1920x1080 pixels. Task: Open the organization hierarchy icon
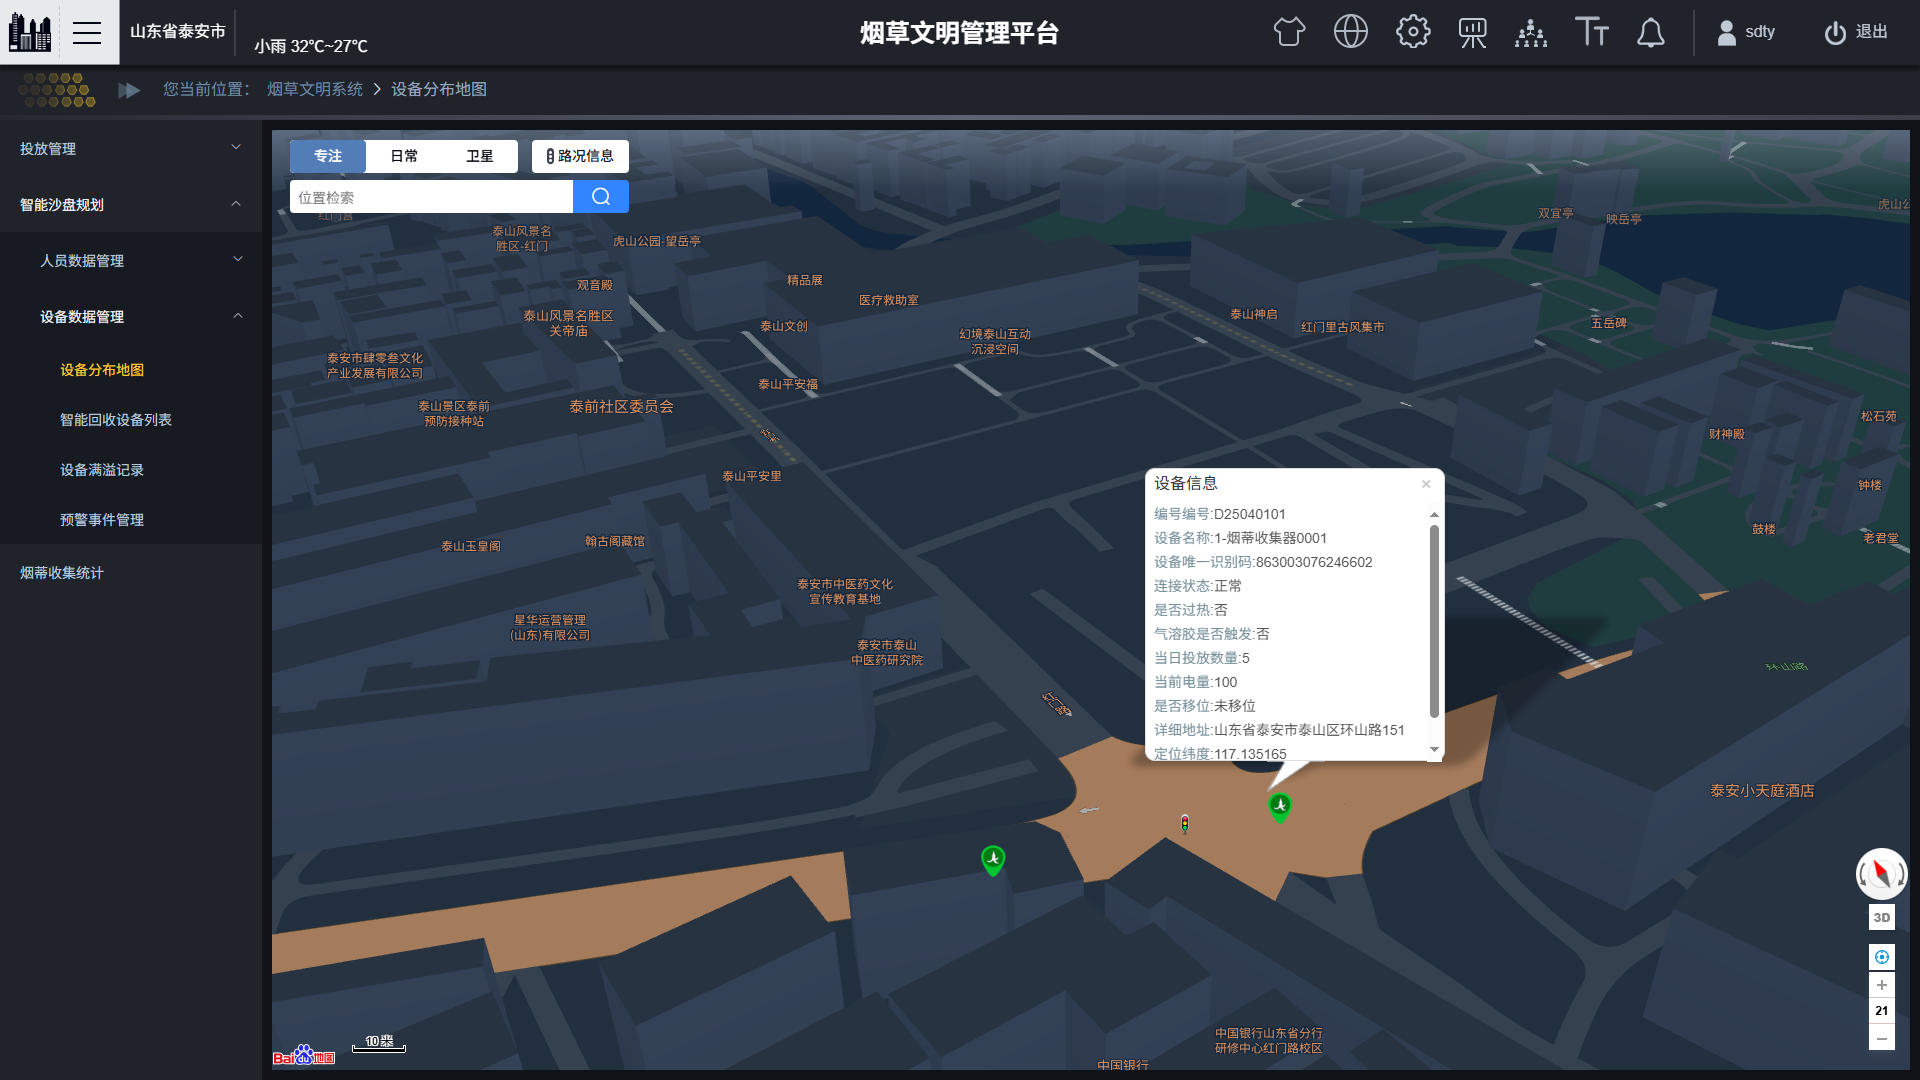tap(1530, 33)
